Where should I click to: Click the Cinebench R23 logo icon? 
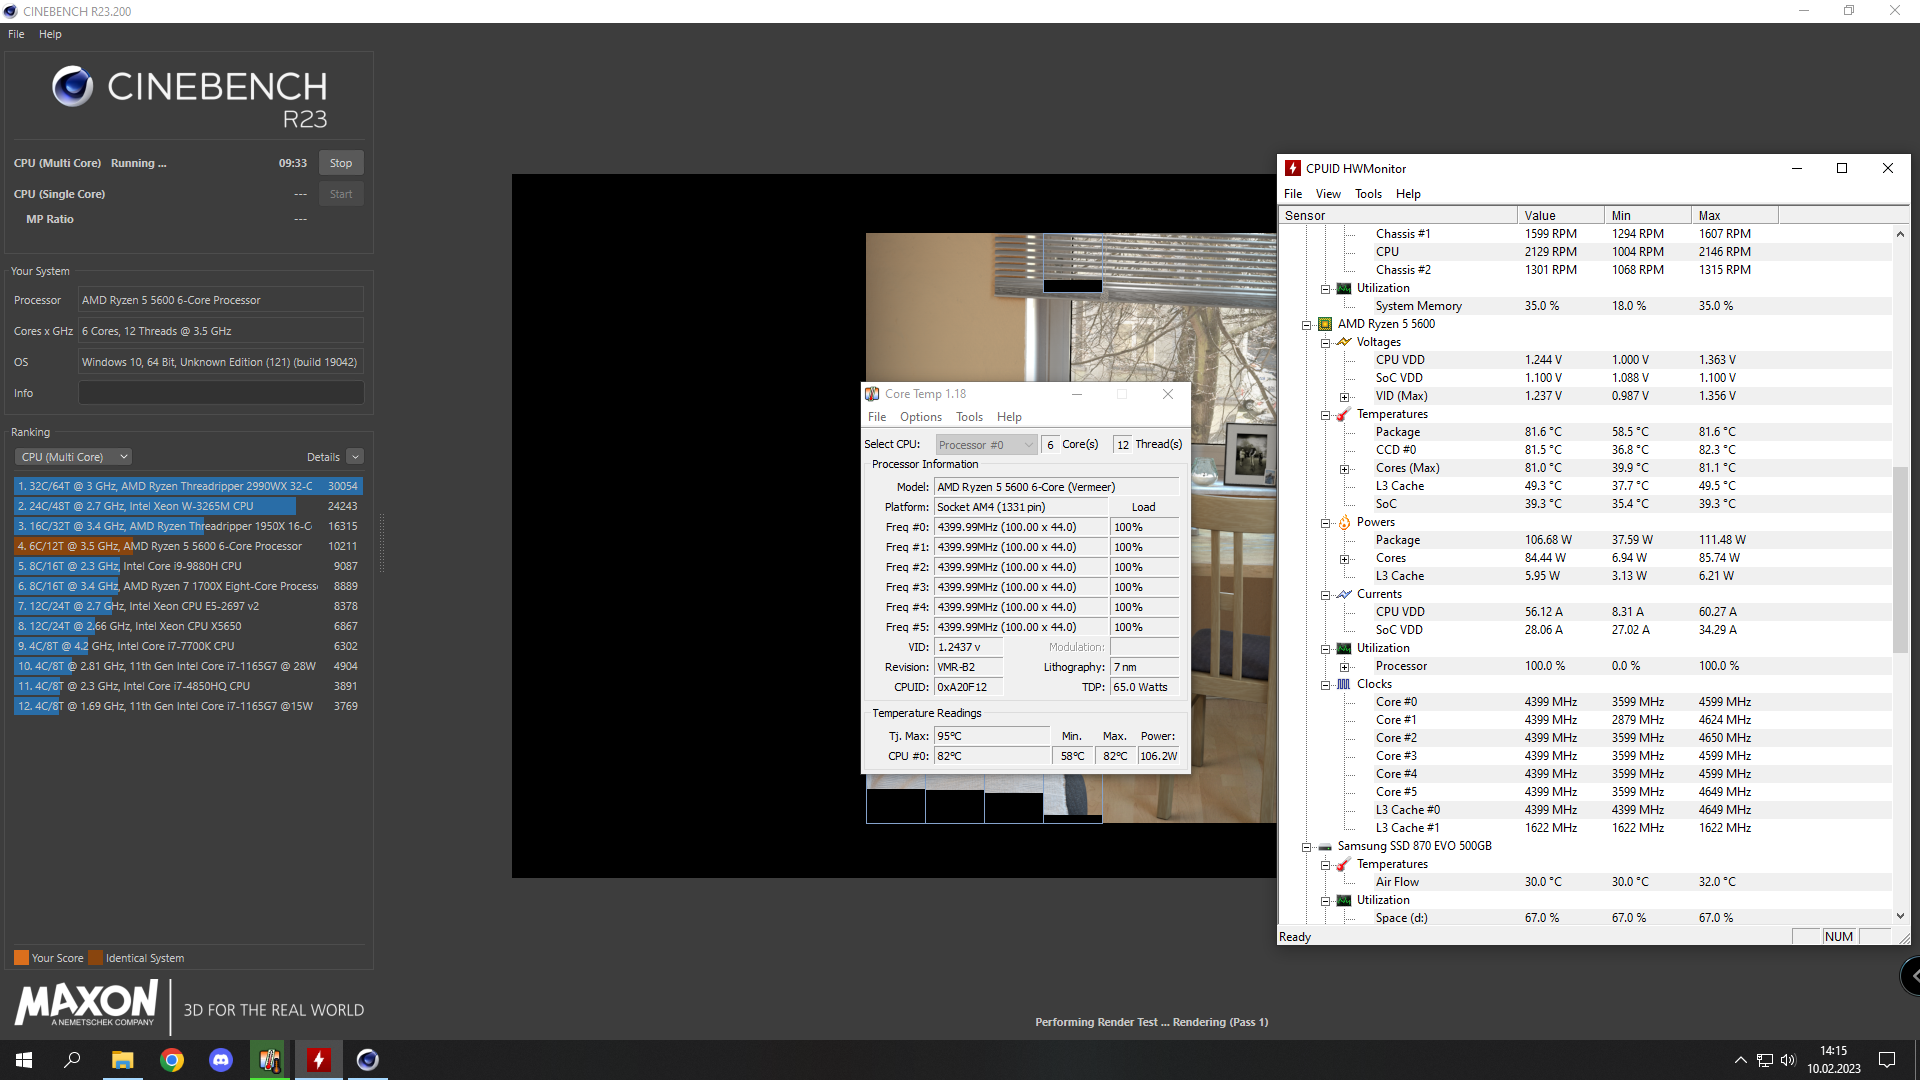(72, 87)
